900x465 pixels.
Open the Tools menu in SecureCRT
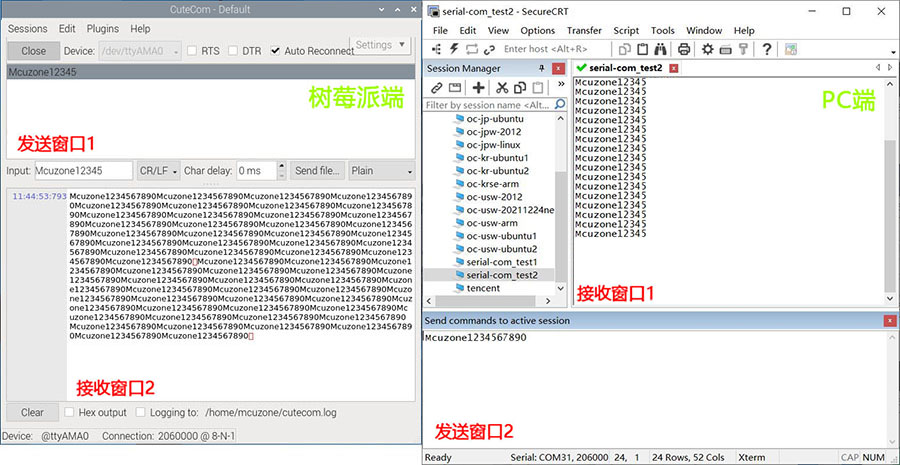pos(662,30)
